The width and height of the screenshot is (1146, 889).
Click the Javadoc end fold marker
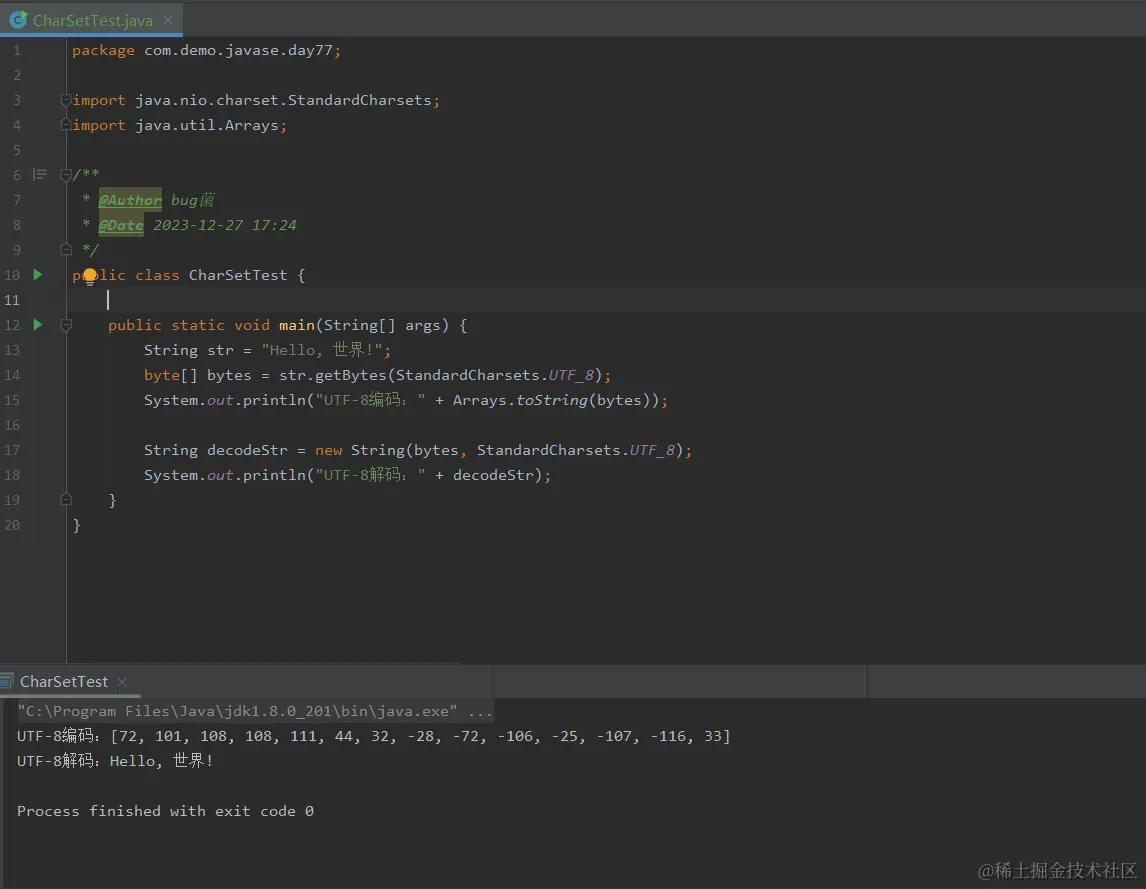point(66,250)
